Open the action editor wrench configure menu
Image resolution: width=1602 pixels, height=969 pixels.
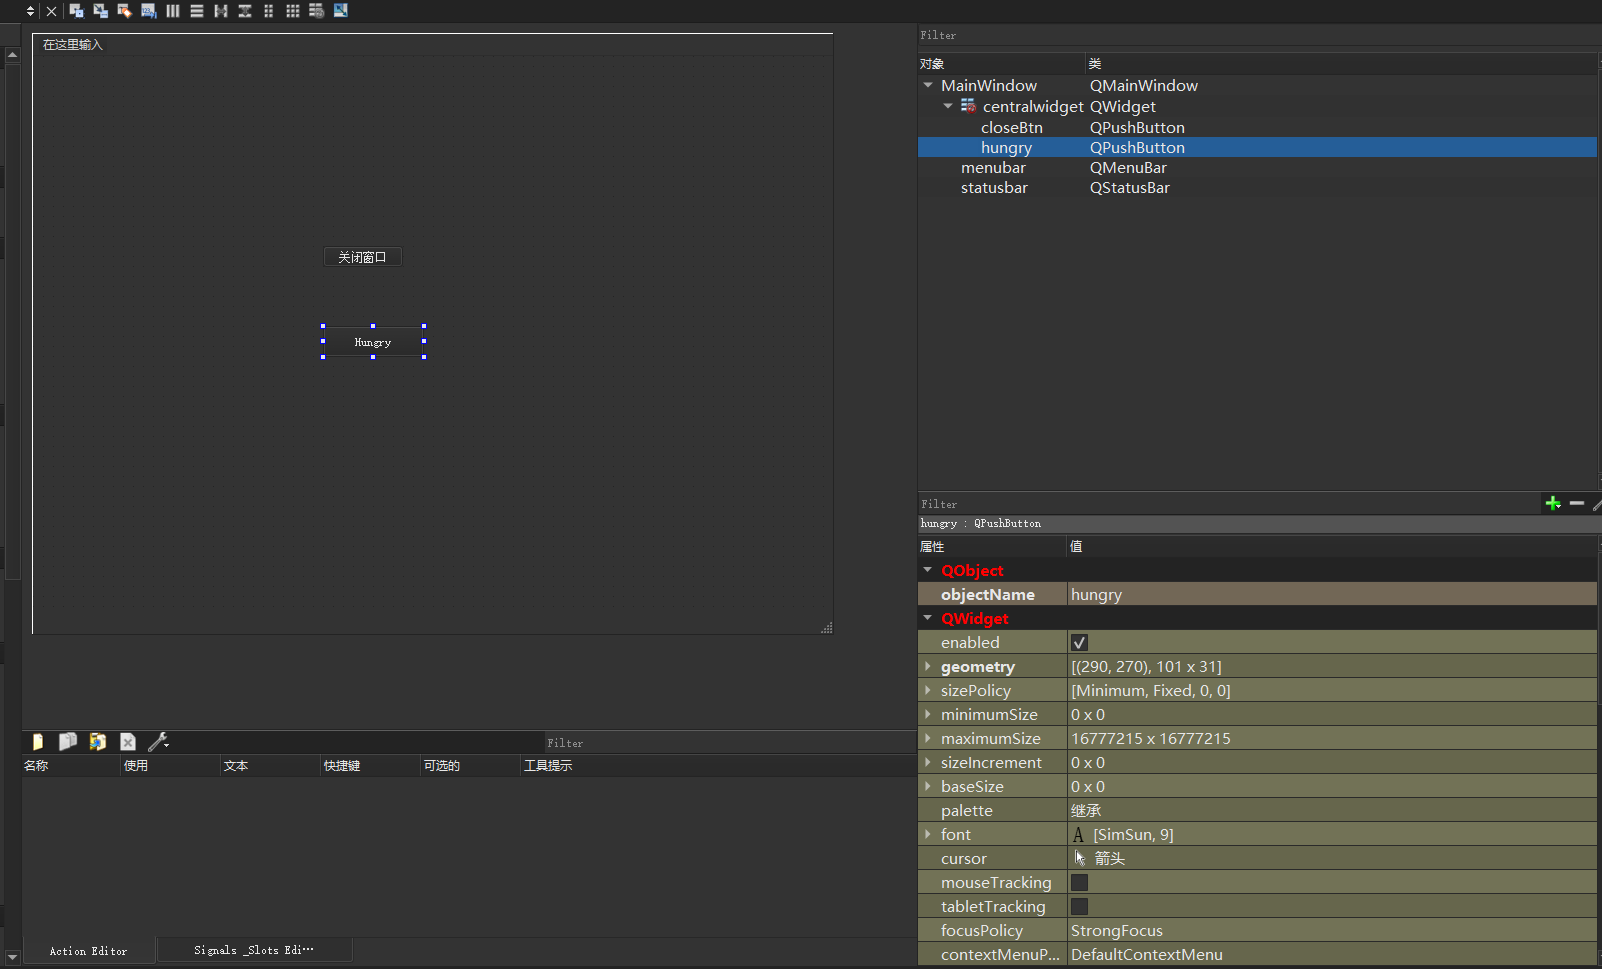[158, 742]
